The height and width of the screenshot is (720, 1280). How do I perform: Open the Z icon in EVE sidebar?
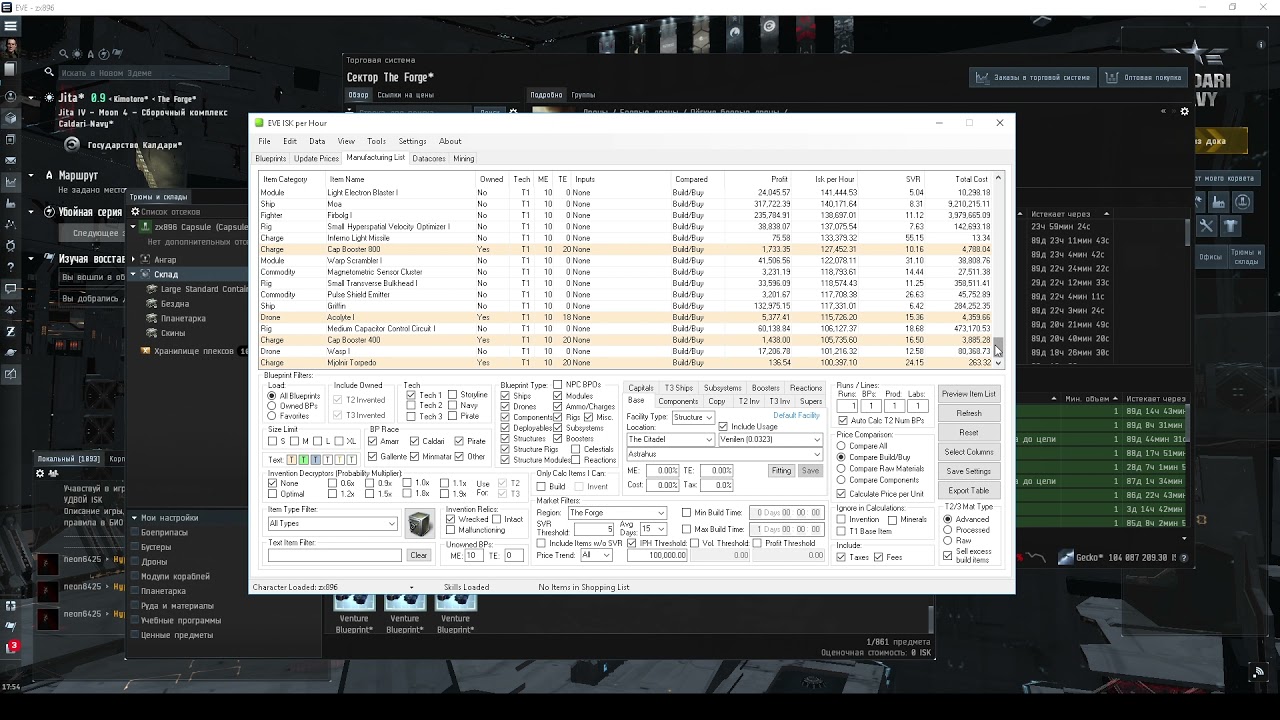pyautogui.click(x=11, y=331)
